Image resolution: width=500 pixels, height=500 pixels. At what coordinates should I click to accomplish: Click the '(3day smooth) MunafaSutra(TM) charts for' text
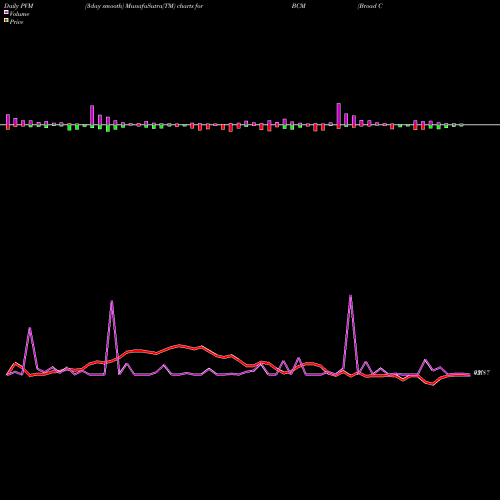coord(144,6)
